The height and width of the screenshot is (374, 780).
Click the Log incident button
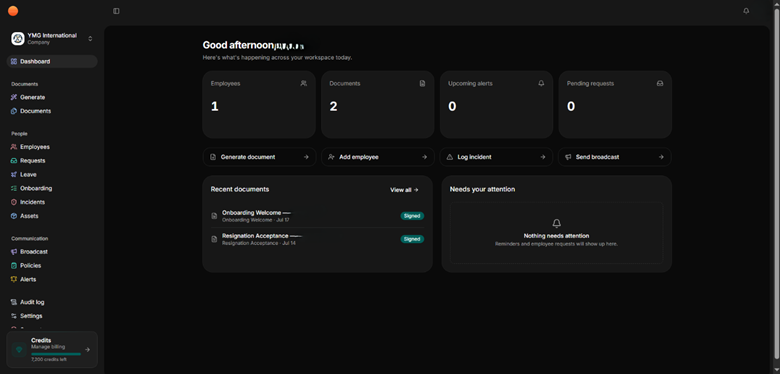pyautogui.click(x=496, y=157)
